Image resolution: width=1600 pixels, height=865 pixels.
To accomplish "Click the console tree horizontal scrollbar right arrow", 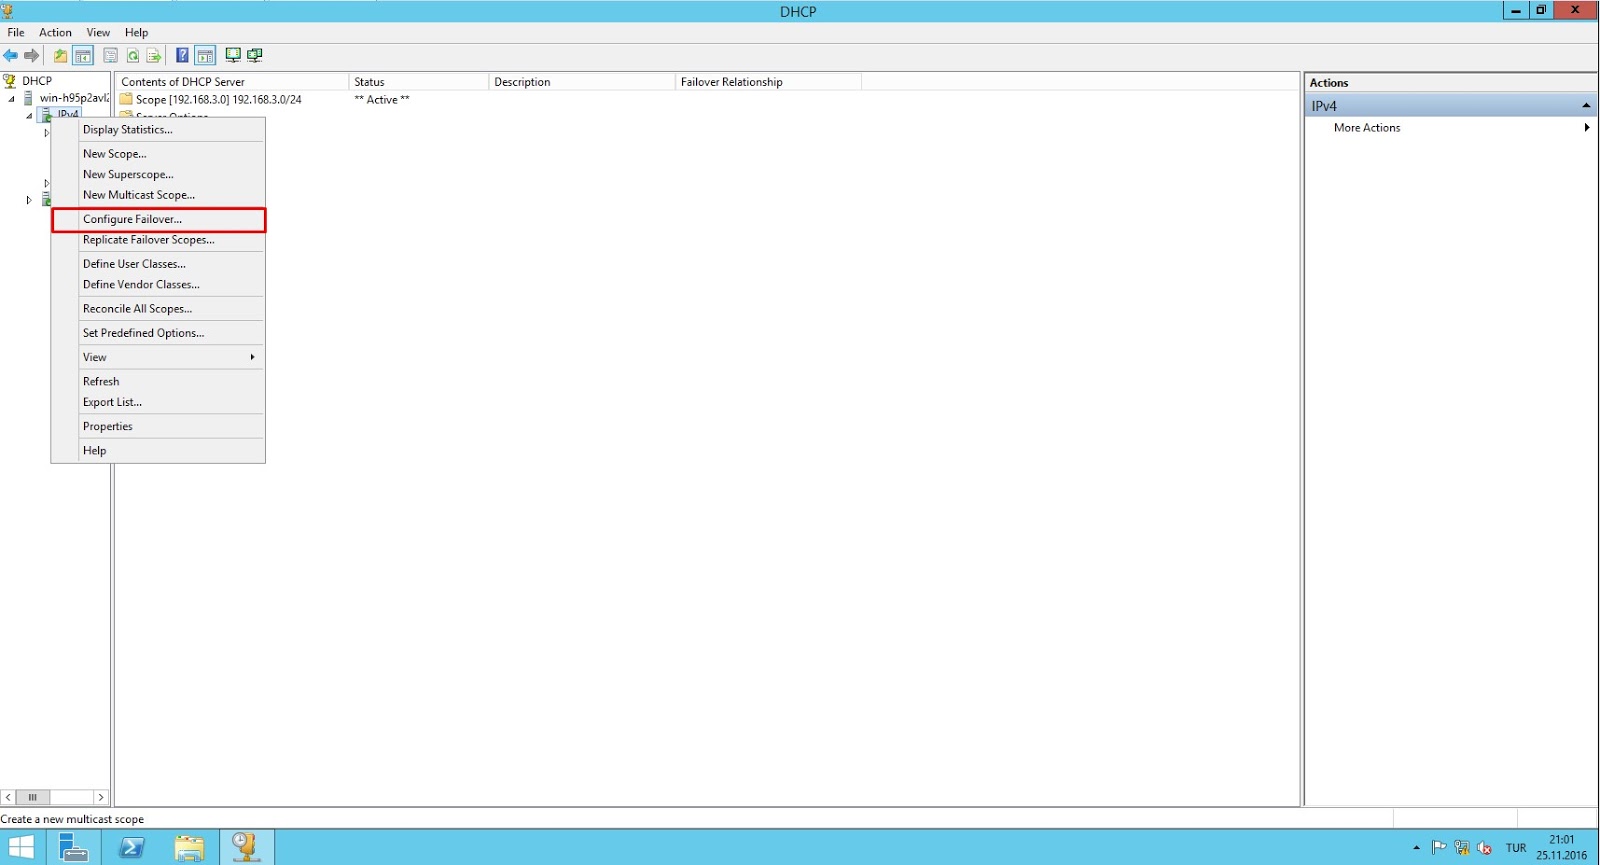I will (101, 797).
